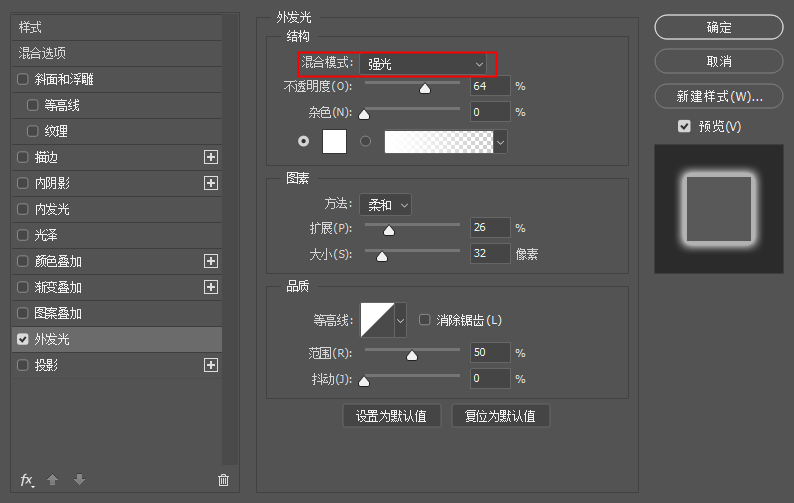Screen dimensions: 794x503
Task: Open the 样式 section in the left list
Action: point(116,27)
